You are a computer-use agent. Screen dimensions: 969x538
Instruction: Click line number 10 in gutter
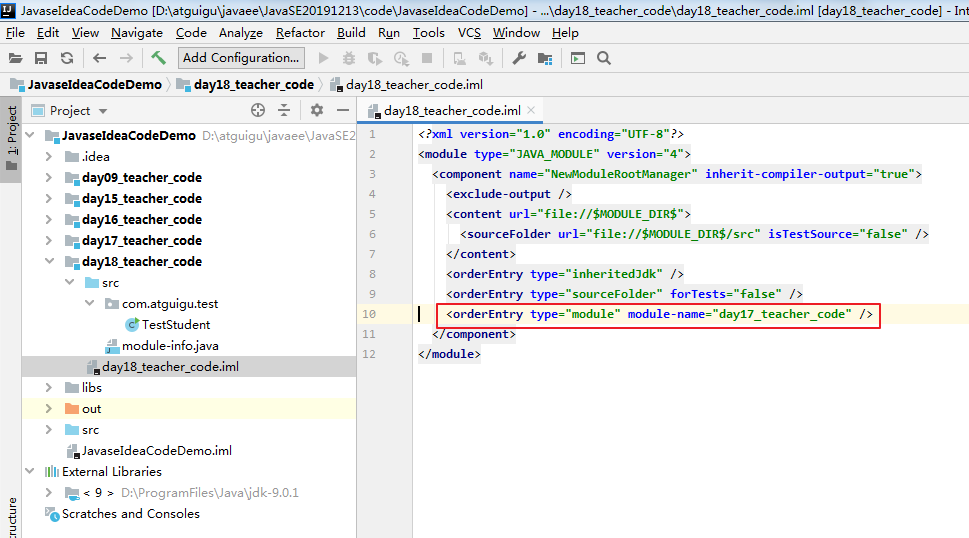pos(369,314)
